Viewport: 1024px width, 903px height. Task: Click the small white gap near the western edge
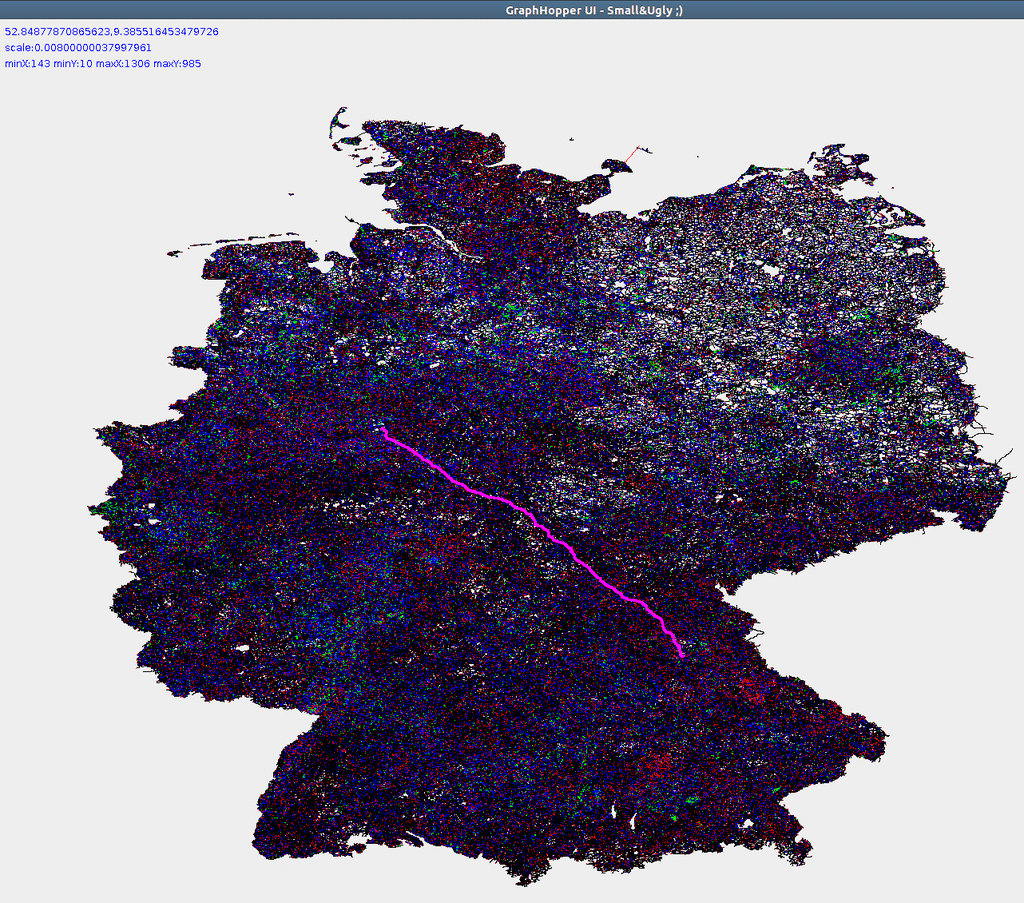pos(242,649)
